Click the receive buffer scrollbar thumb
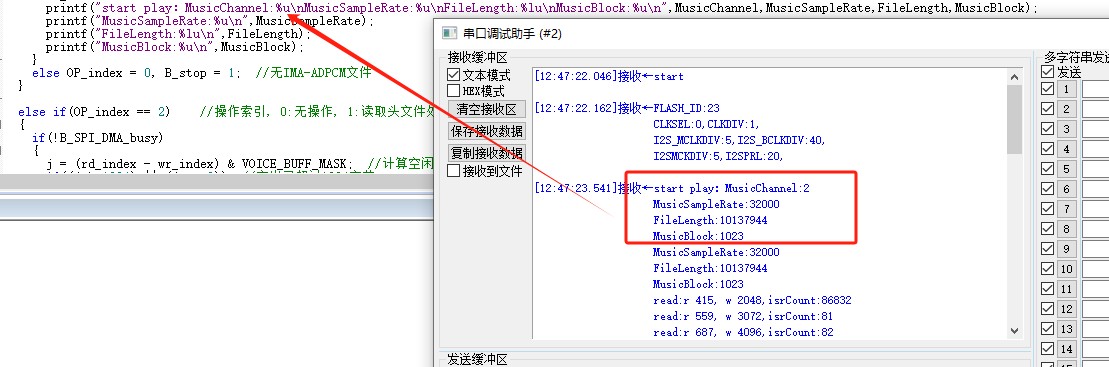 (x=1015, y=119)
